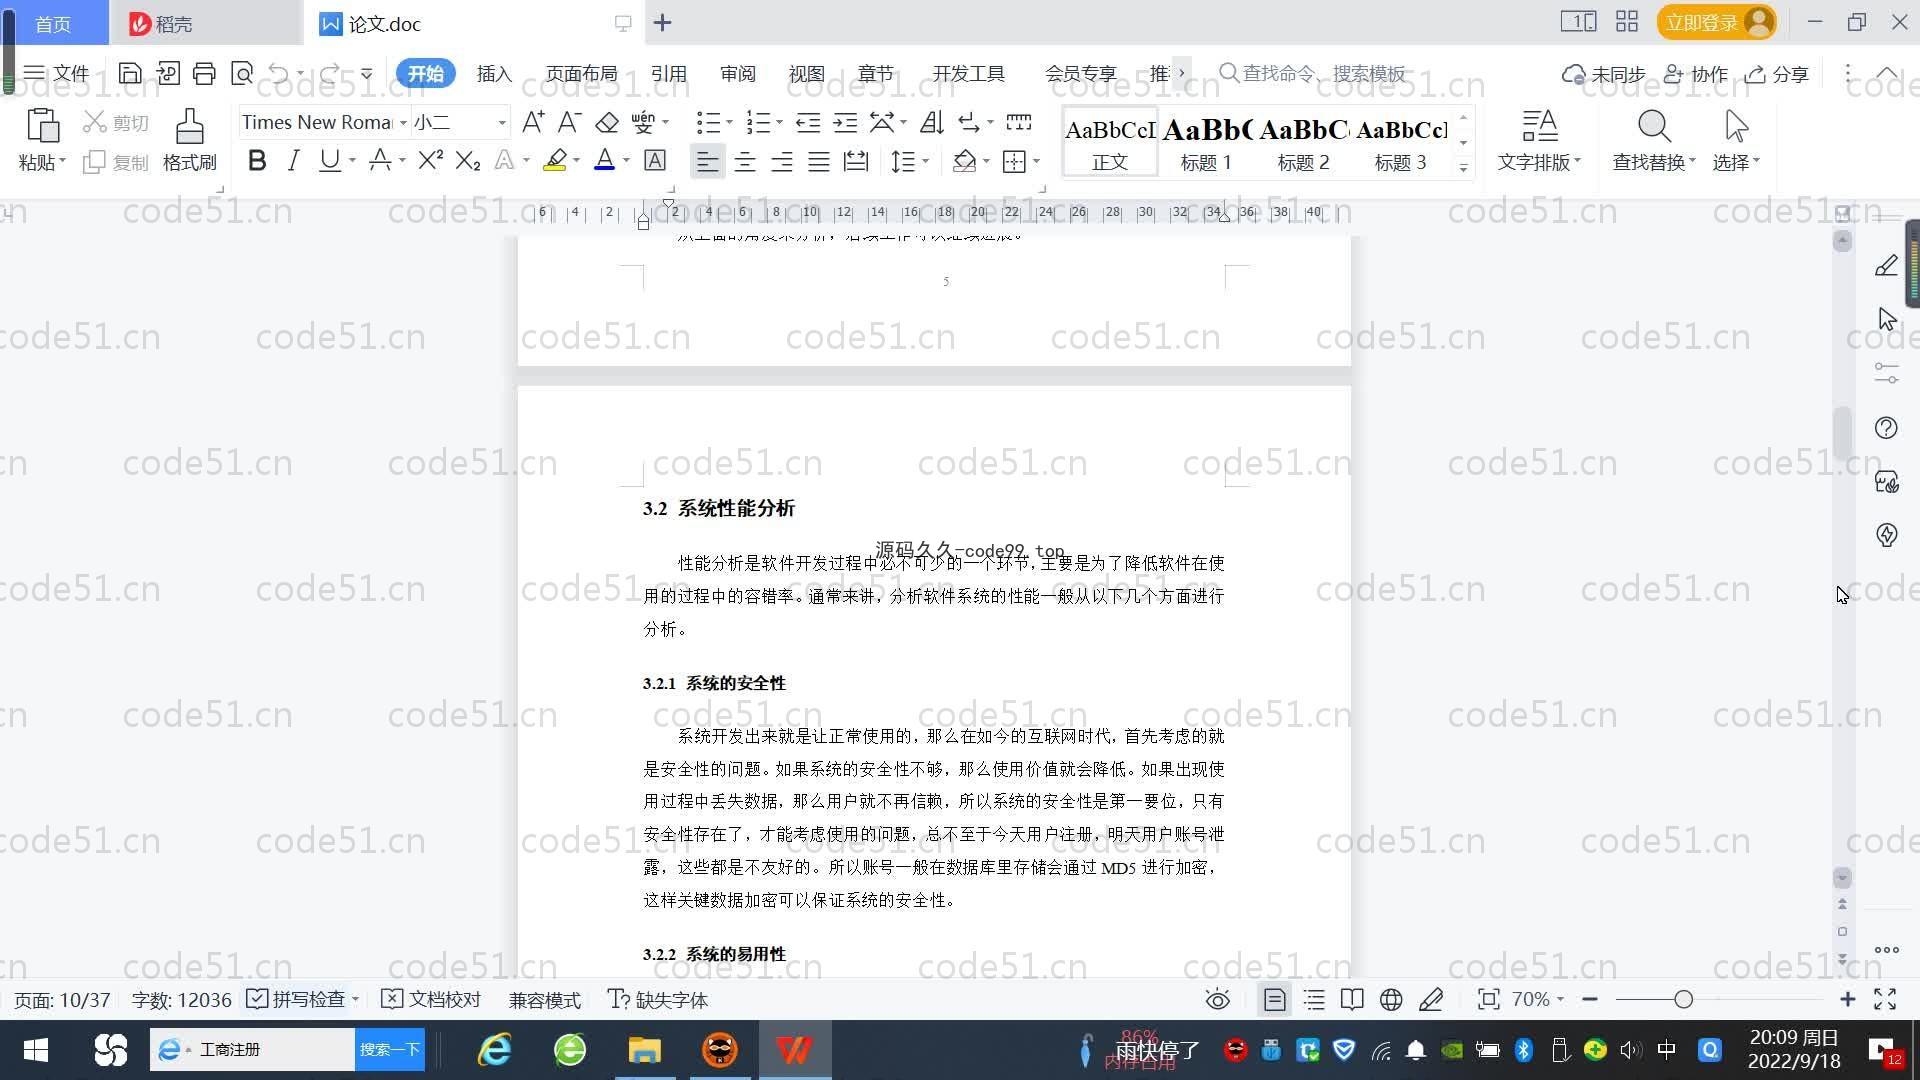Apply Subscript formatting

(x=468, y=160)
